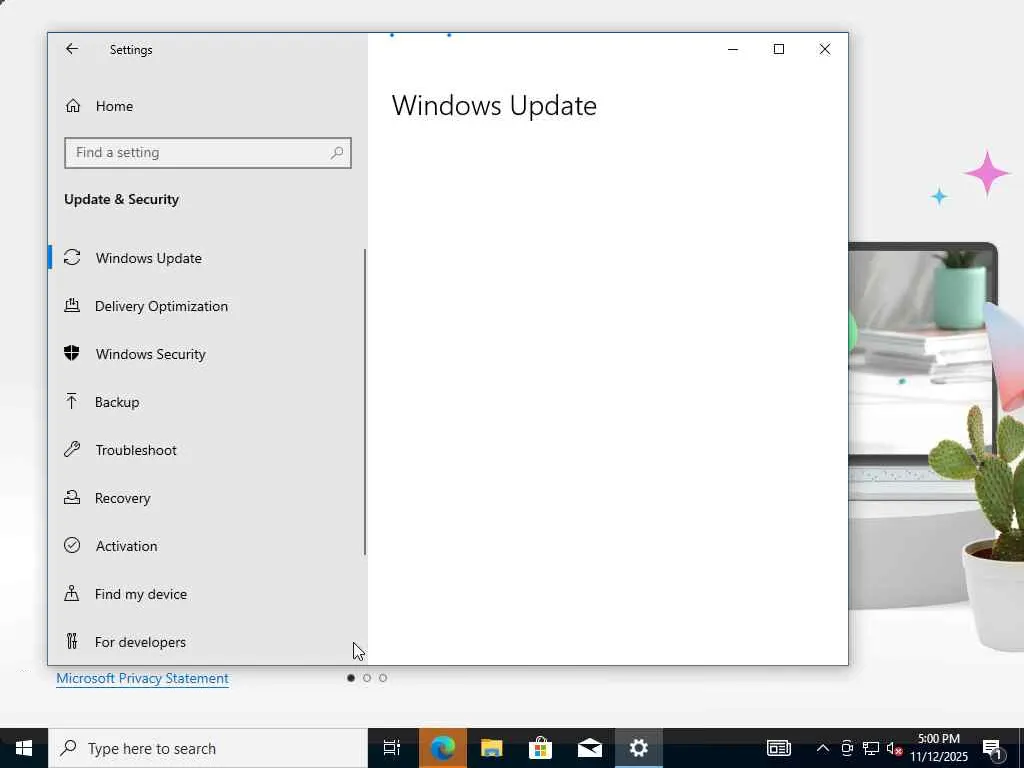This screenshot has height=768, width=1024.
Task: Click the Recovery icon
Action: (x=72, y=498)
